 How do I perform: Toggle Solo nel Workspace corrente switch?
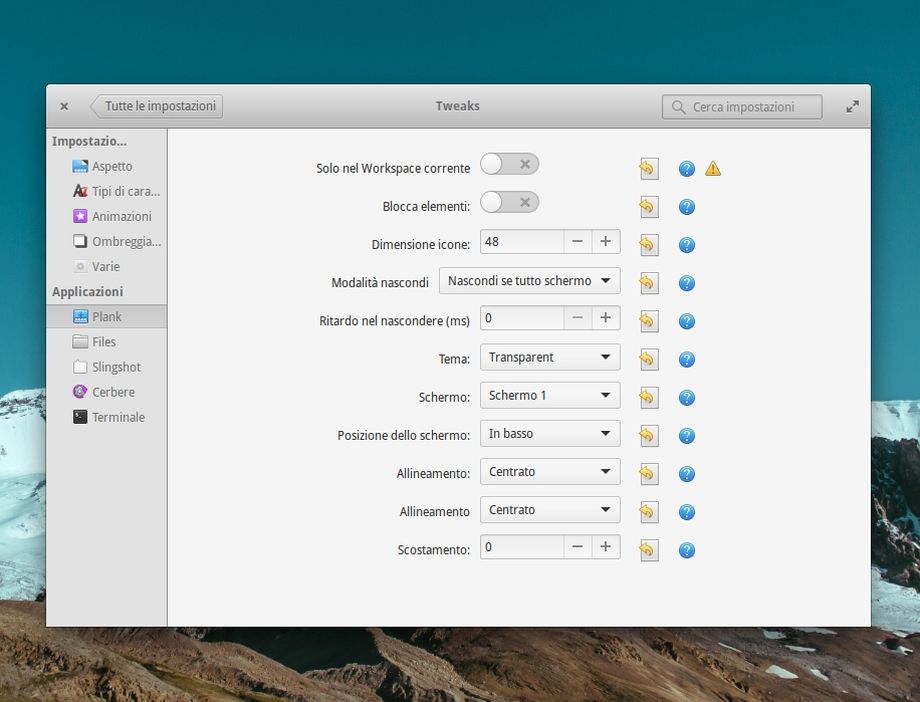coord(509,164)
